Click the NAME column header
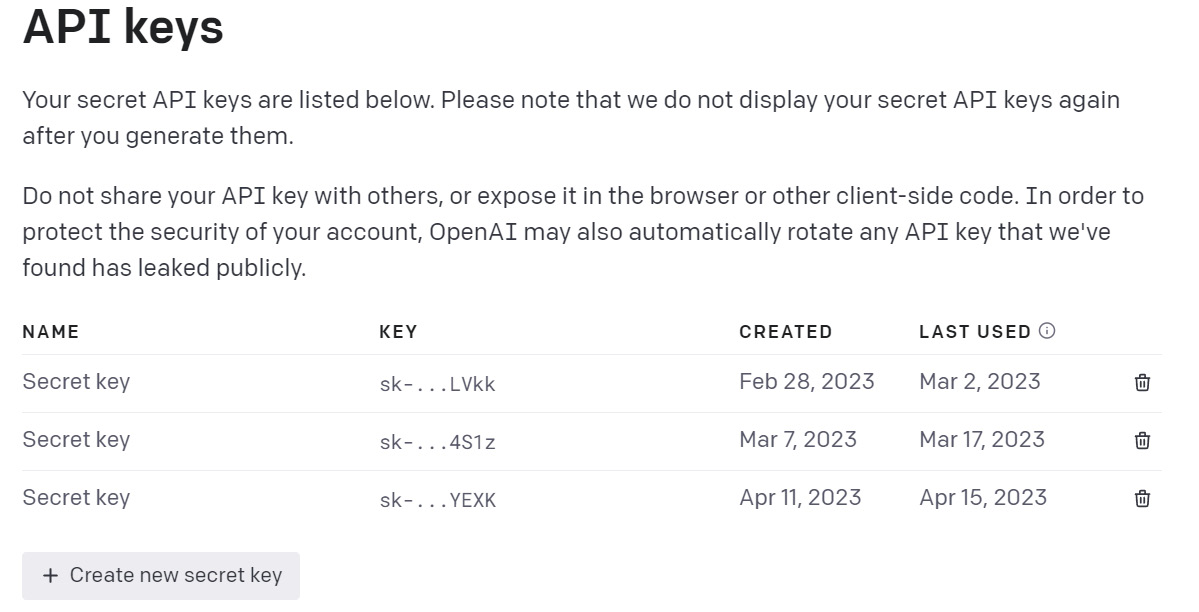This screenshot has width=1199, height=612. pyautogui.click(x=50, y=332)
